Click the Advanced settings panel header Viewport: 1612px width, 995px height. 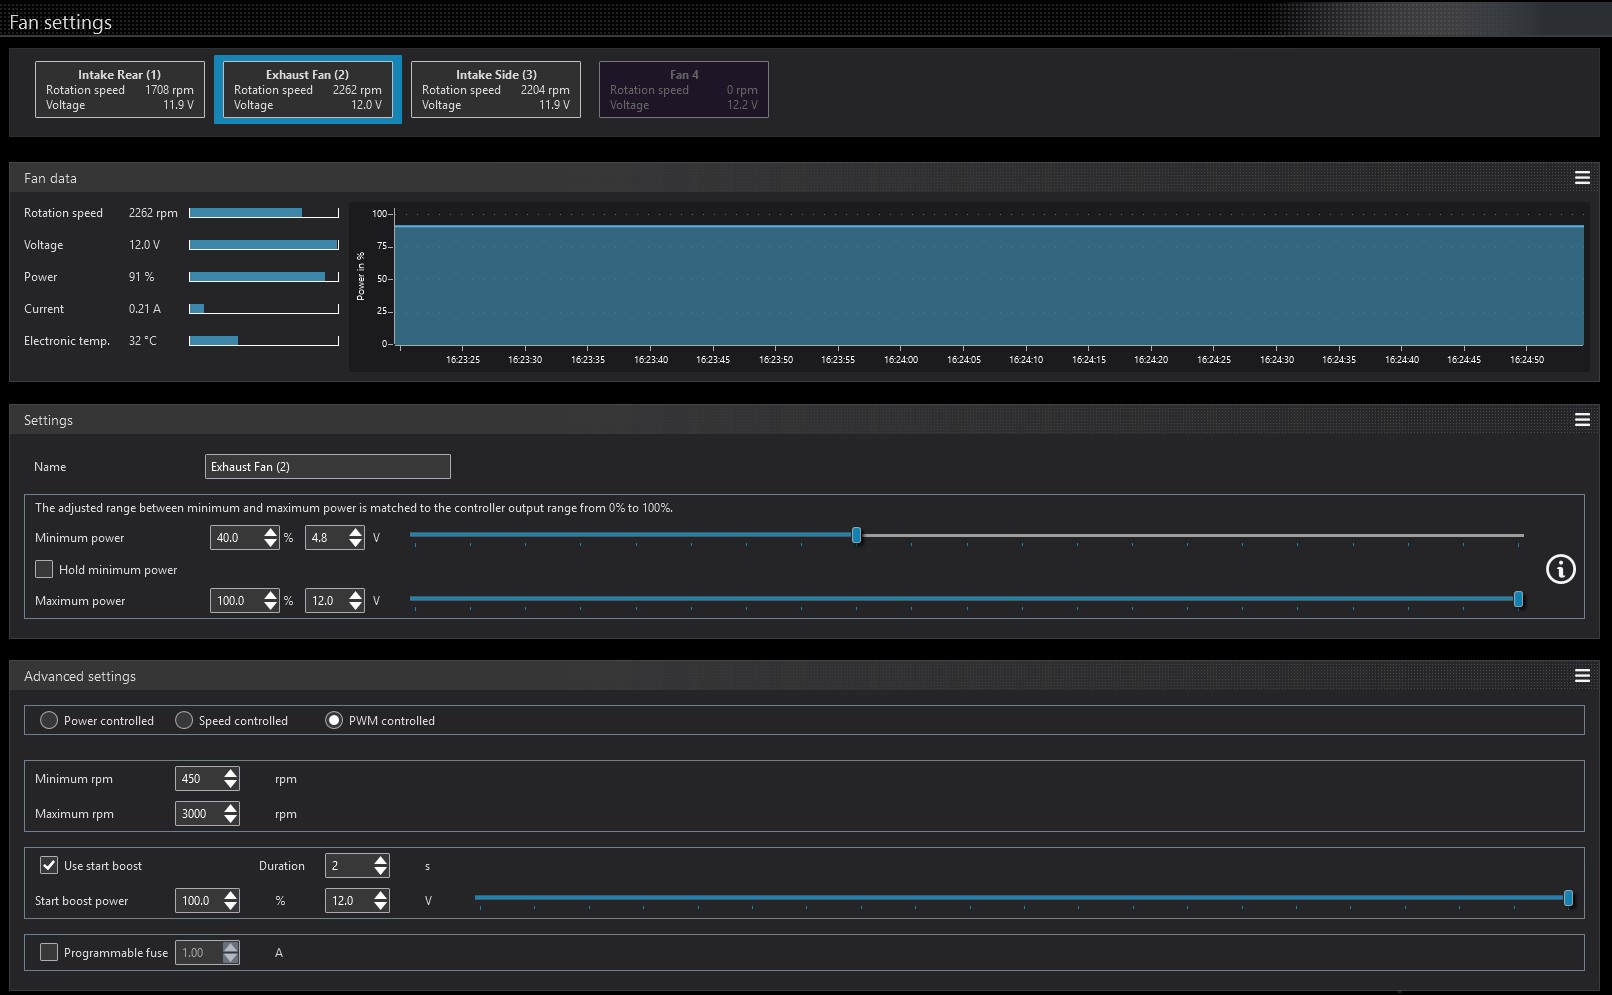[x=804, y=676]
